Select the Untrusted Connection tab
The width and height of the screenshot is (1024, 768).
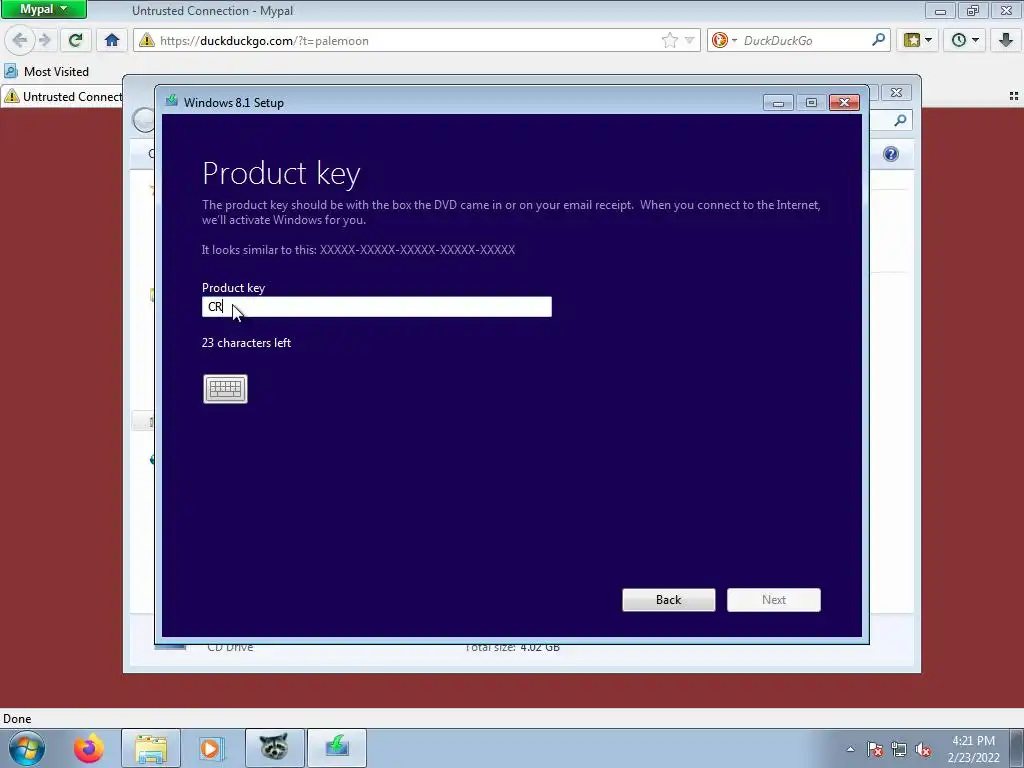click(x=63, y=97)
